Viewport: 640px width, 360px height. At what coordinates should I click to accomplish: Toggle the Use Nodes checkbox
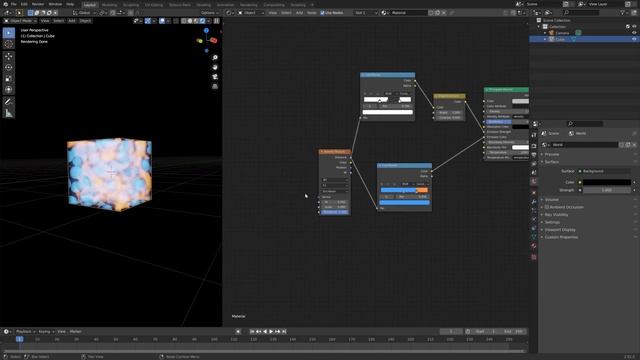click(322, 13)
